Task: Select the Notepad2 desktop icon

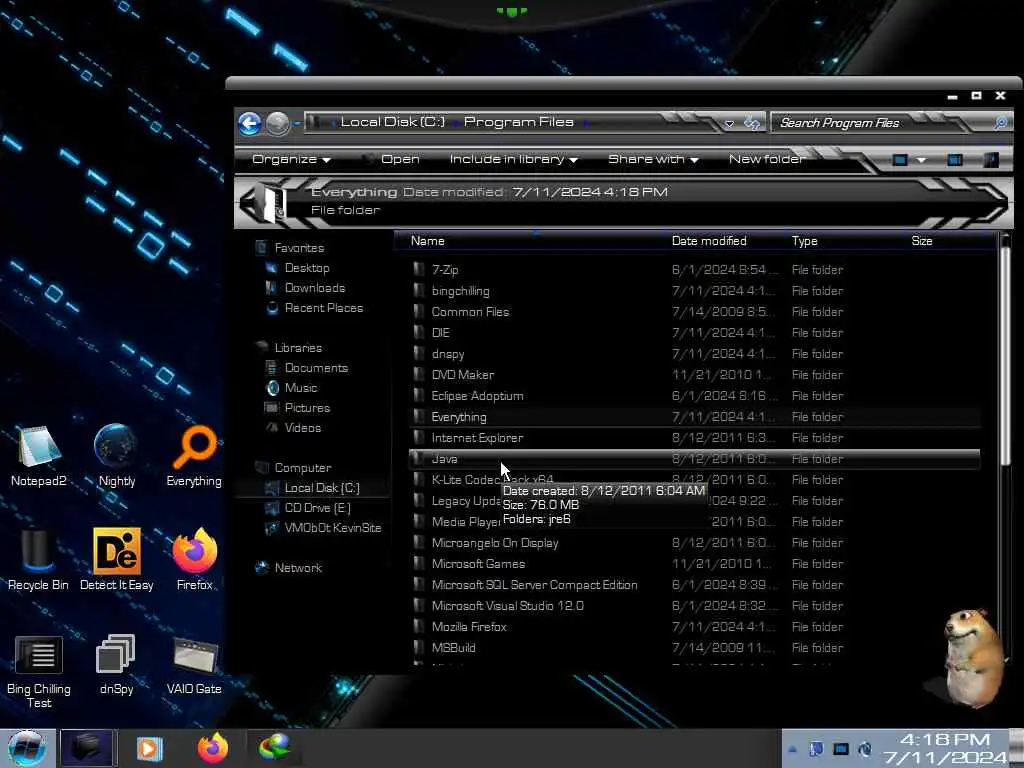Action: [39, 456]
